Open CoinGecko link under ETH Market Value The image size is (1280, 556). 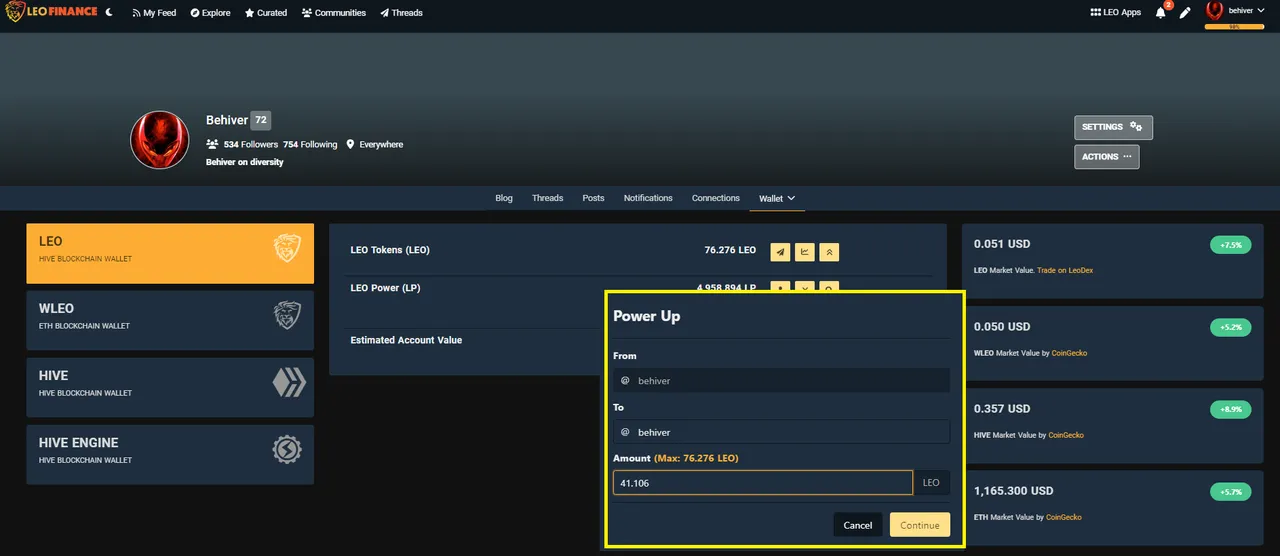(1063, 517)
